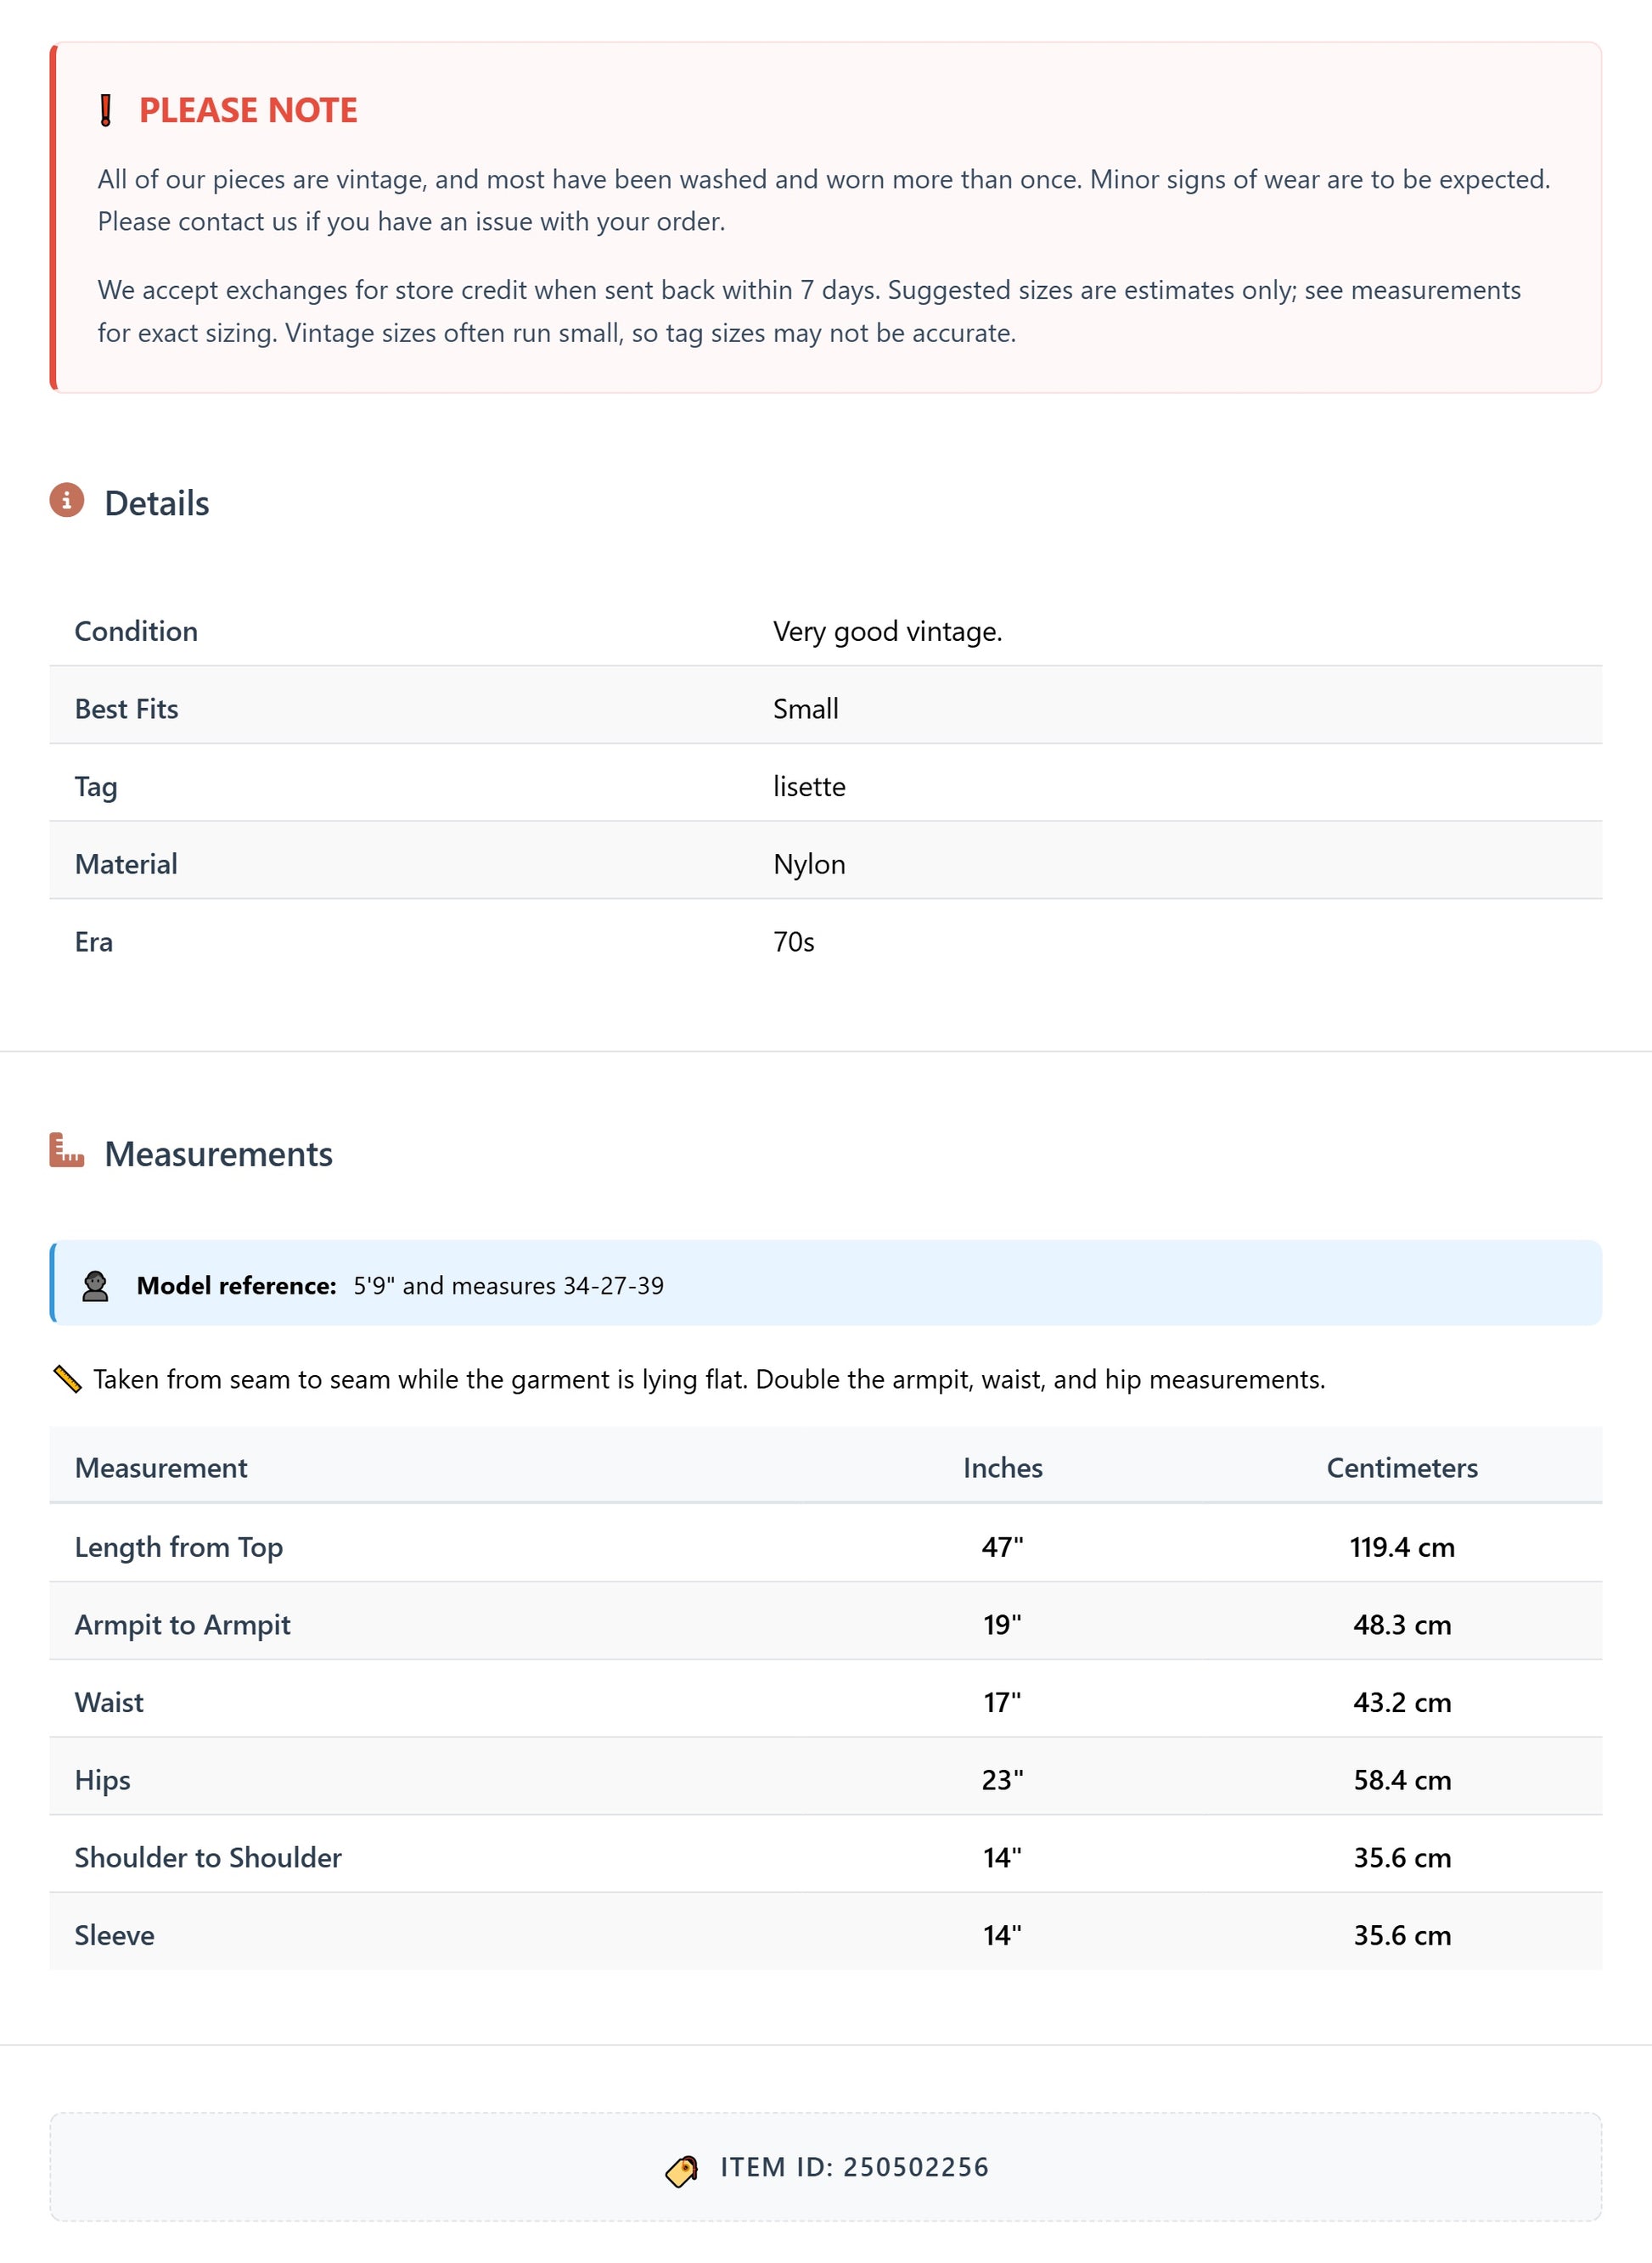
Task: Click the Inches column header
Action: click(x=1002, y=1467)
